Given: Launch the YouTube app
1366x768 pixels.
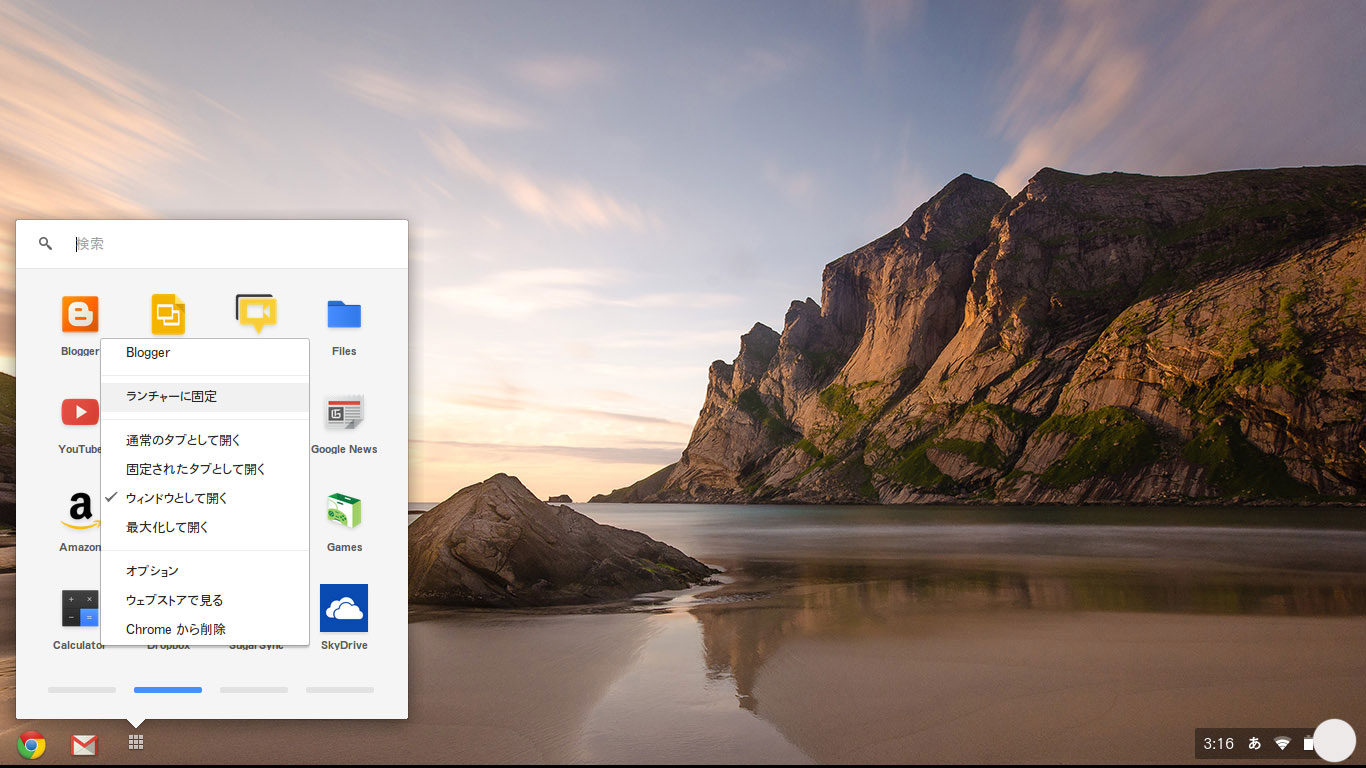Looking at the screenshot, I should click(x=80, y=412).
